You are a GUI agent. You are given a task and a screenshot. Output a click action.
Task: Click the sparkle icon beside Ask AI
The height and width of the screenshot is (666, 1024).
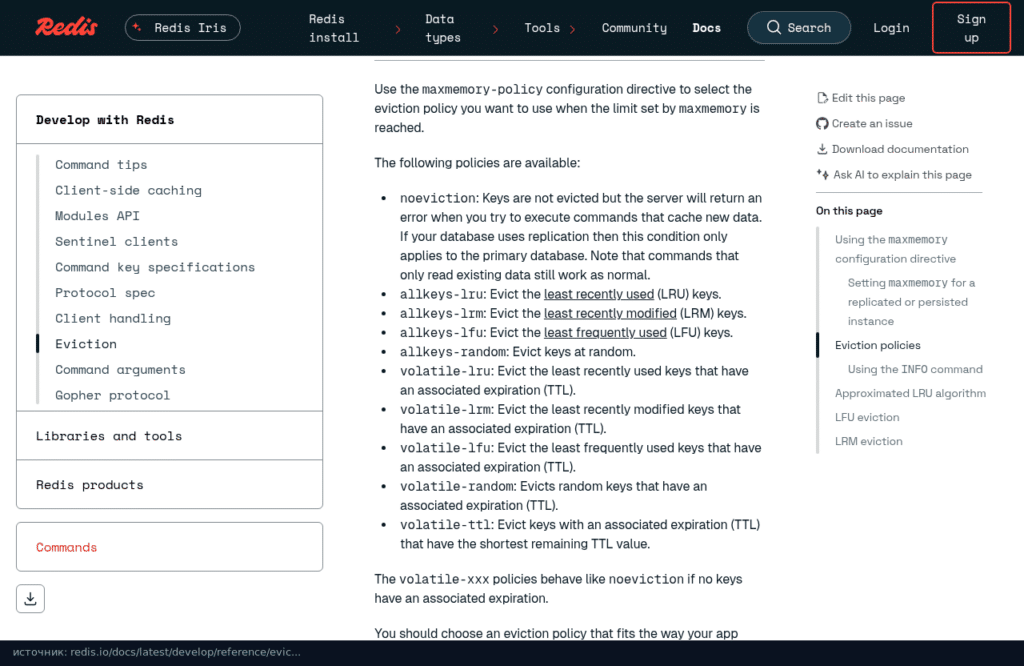pos(823,174)
